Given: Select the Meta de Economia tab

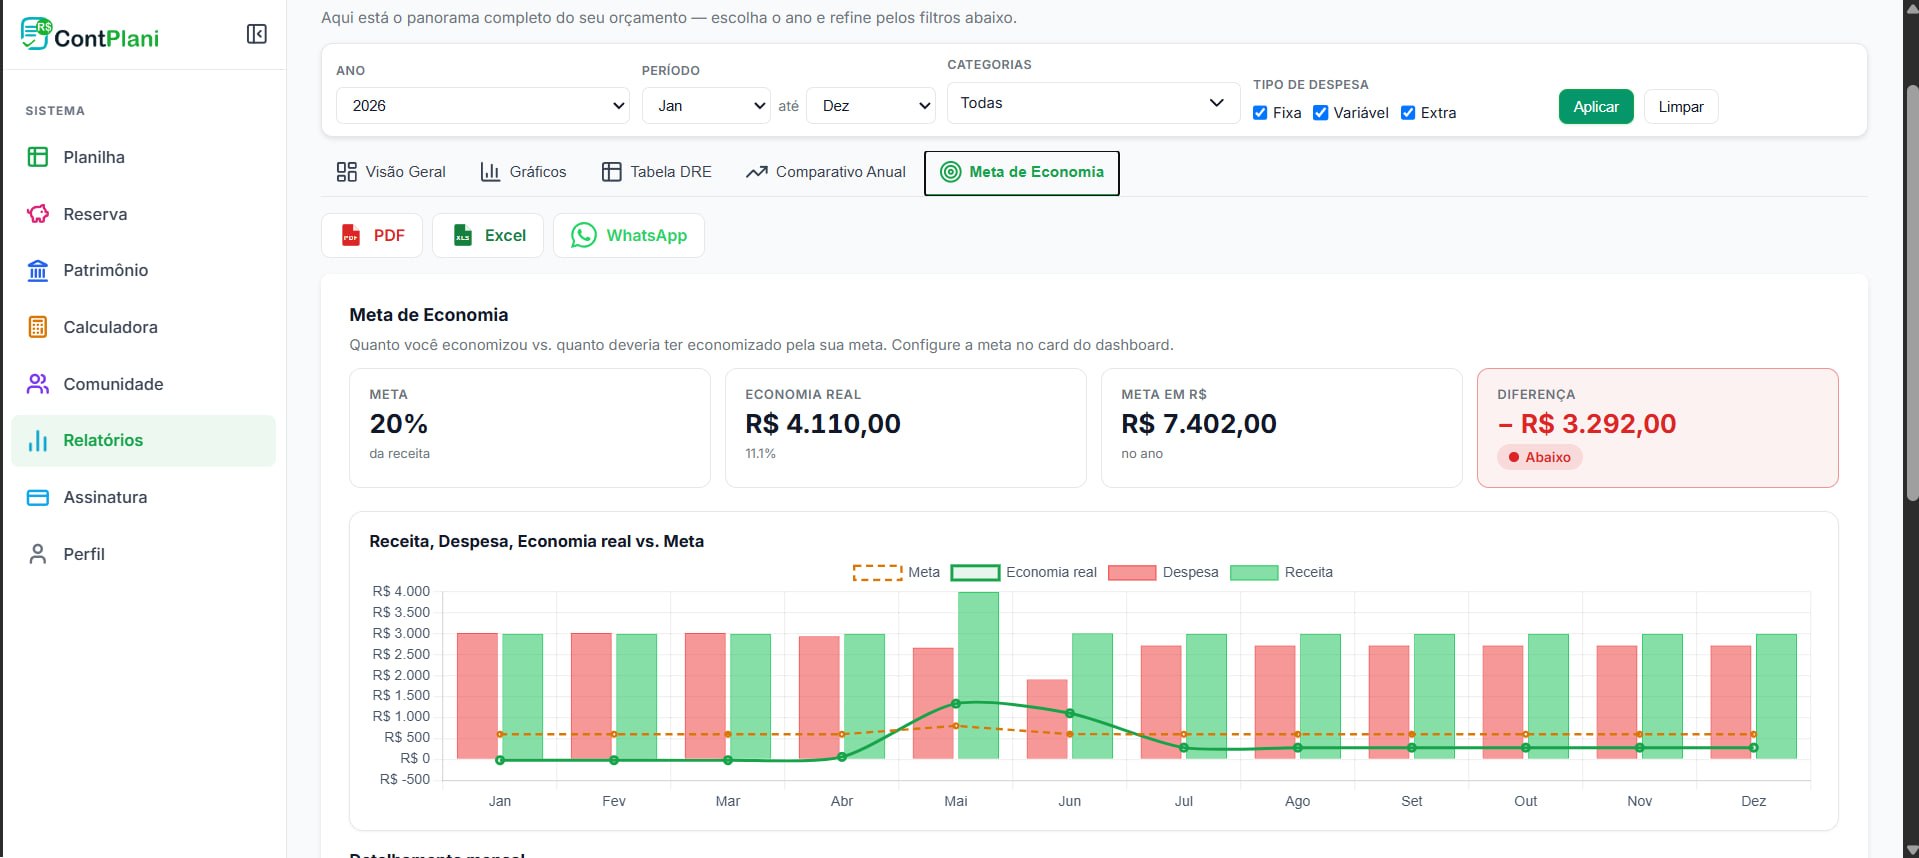Looking at the screenshot, I should coord(1021,172).
